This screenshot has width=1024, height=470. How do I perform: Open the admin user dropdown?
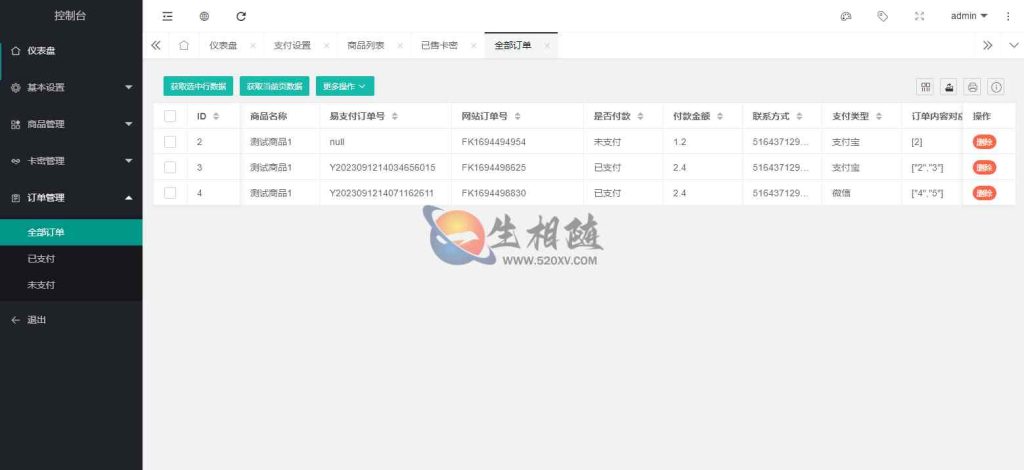click(x=969, y=16)
